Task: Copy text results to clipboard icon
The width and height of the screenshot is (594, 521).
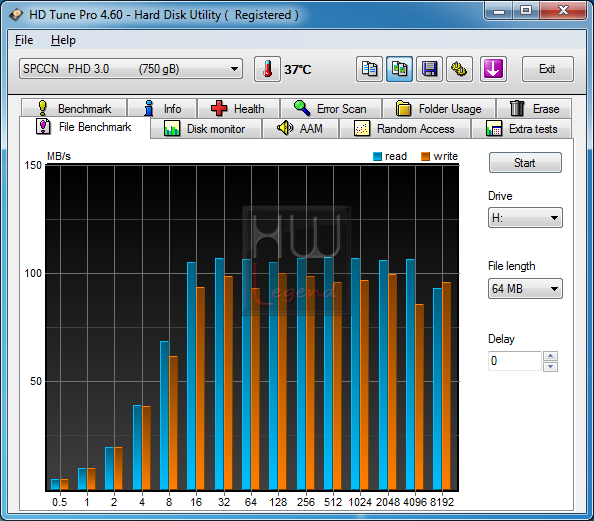Action: [x=369, y=69]
